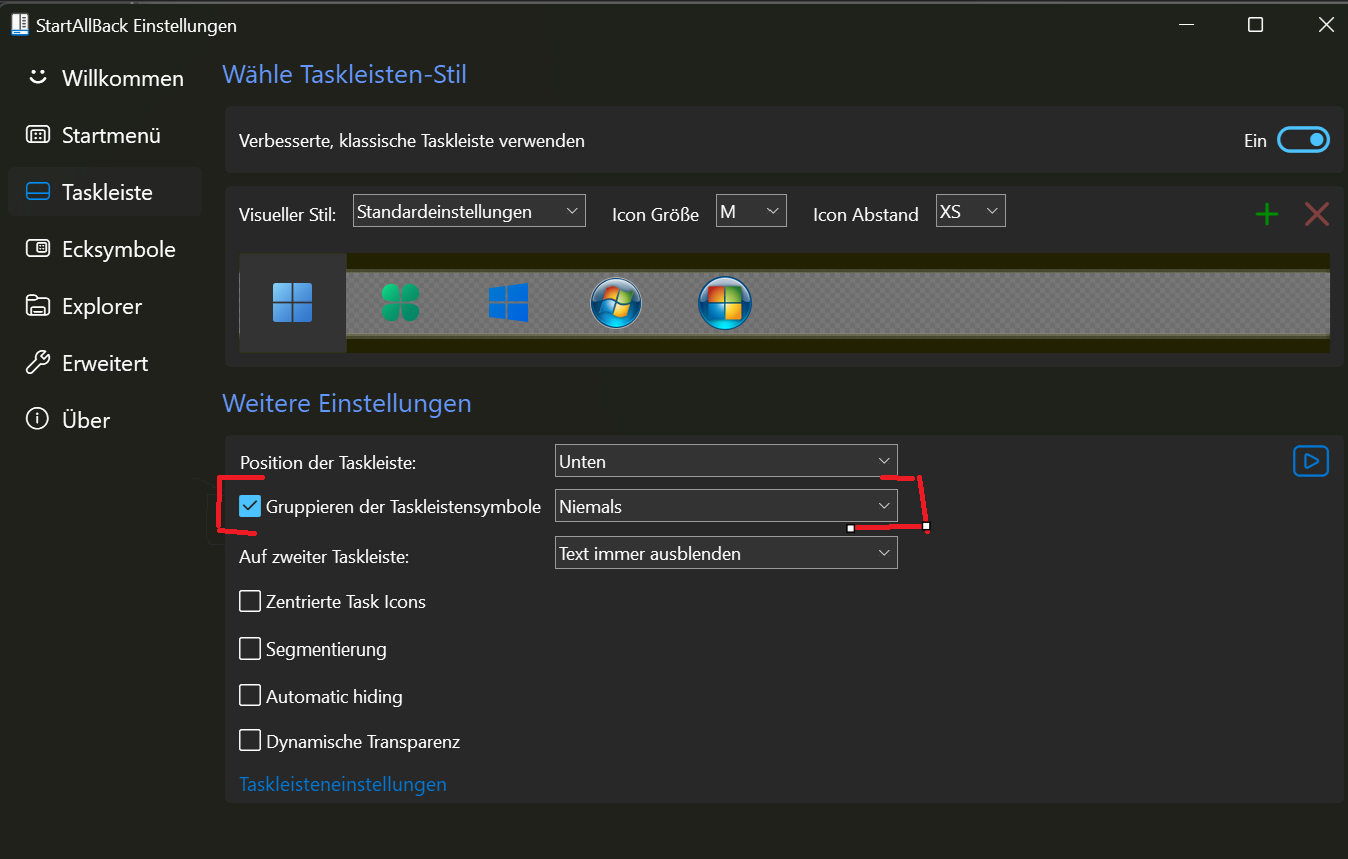Click the smiley icon beside Willkommen

pyautogui.click(x=37, y=77)
